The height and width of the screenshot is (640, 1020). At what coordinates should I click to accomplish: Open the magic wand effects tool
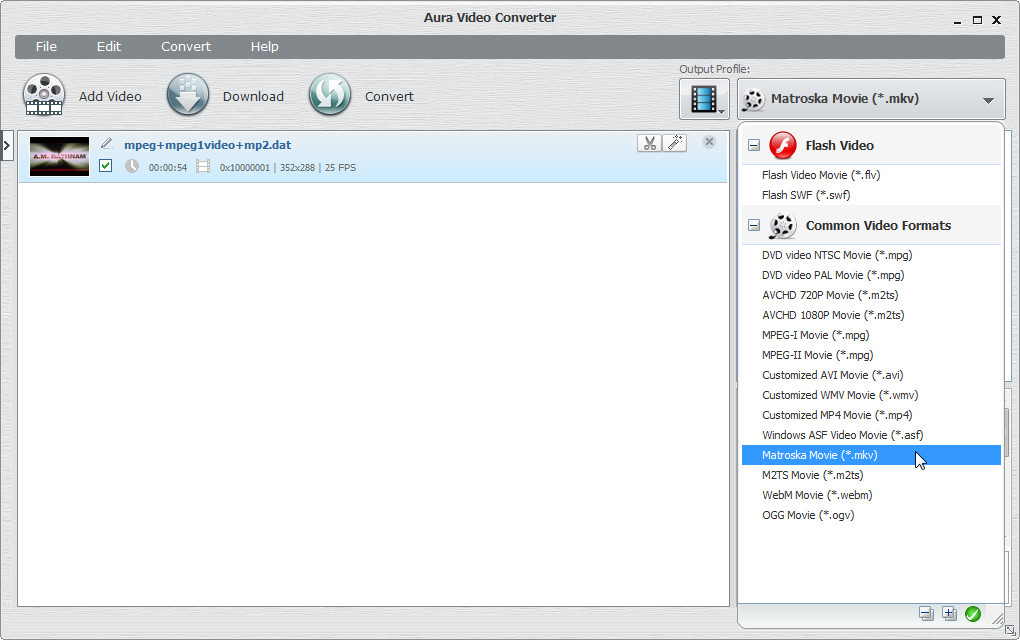coord(675,143)
